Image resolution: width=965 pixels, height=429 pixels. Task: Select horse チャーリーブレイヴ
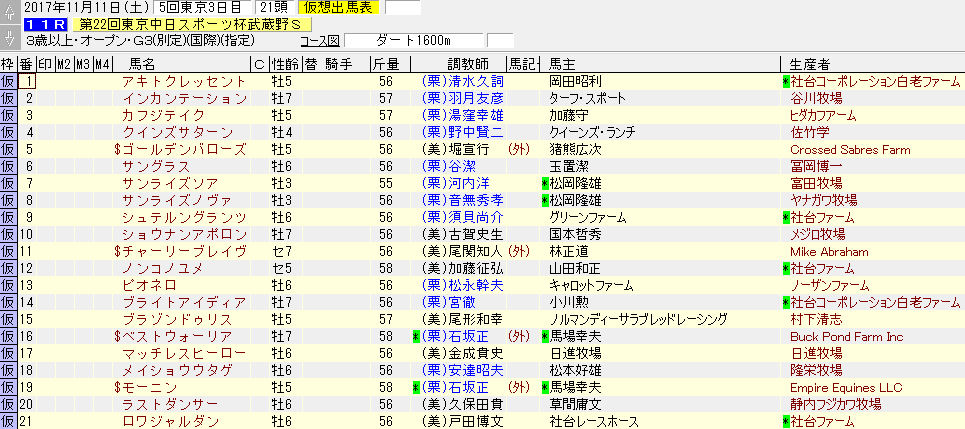coord(181,252)
